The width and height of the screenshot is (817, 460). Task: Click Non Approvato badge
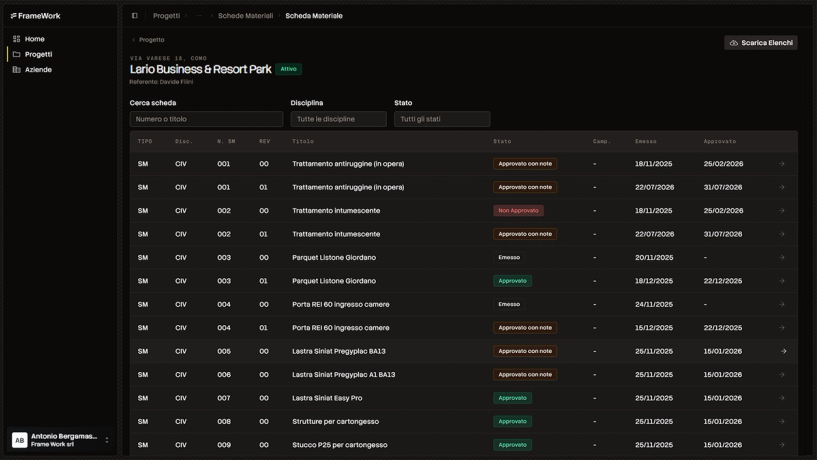pyautogui.click(x=518, y=210)
